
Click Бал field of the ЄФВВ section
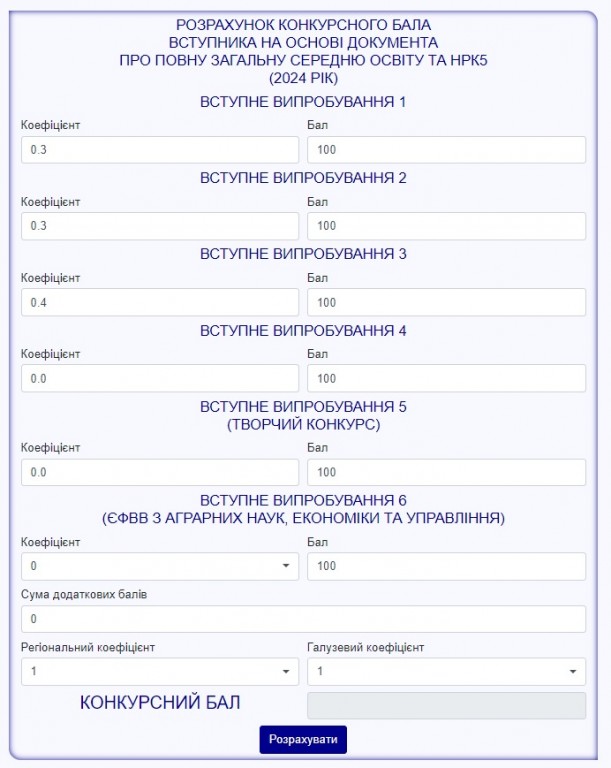pos(446,566)
